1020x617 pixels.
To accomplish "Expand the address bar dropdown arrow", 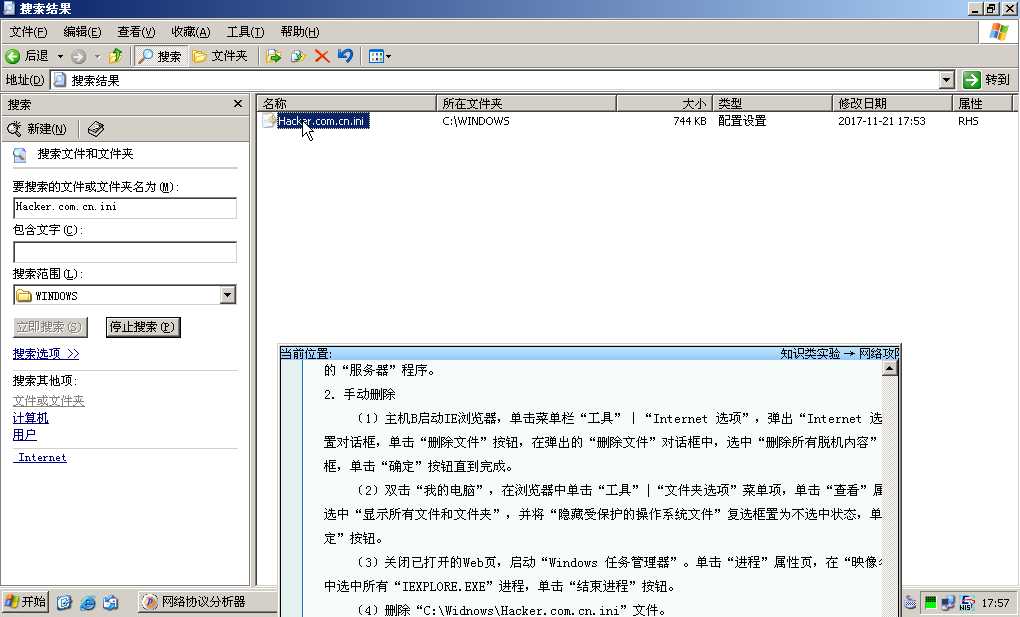I will pos(946,80).
